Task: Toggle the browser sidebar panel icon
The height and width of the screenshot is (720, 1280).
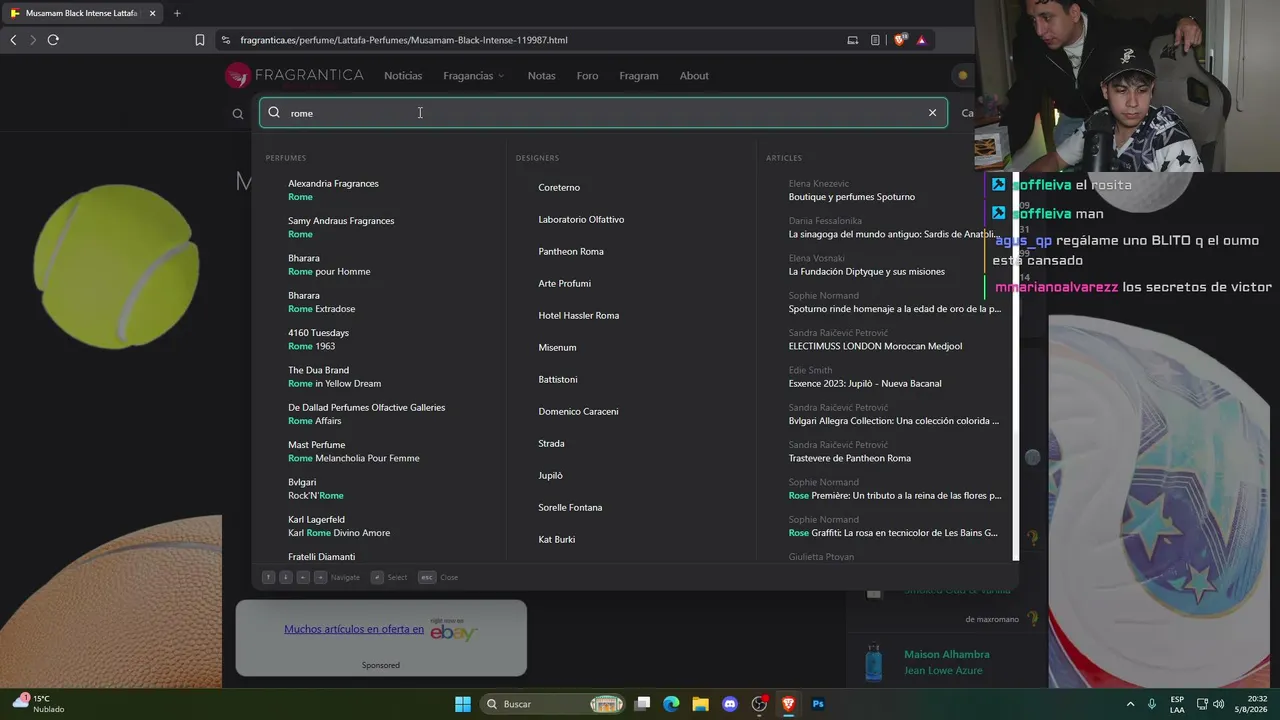Action: tap(853, 40)
